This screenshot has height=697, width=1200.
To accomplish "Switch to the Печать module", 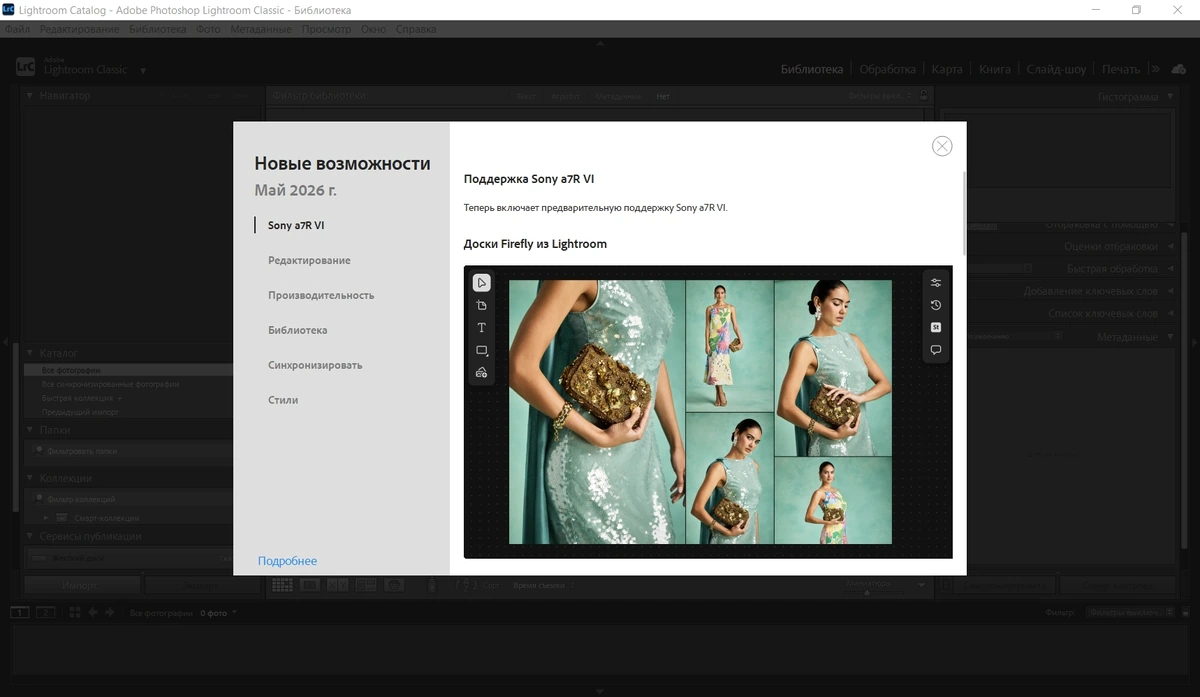I will coord(1120,69).
